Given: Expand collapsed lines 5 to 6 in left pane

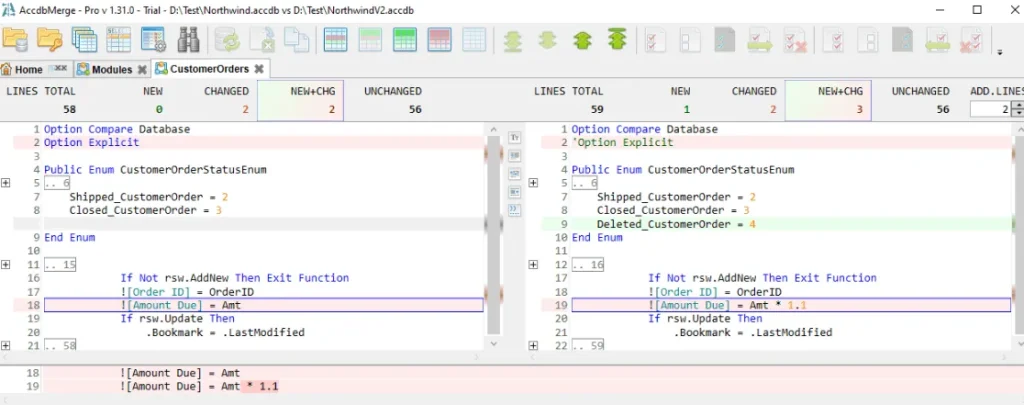Looking at the screenshot, I should pos(6,183).
